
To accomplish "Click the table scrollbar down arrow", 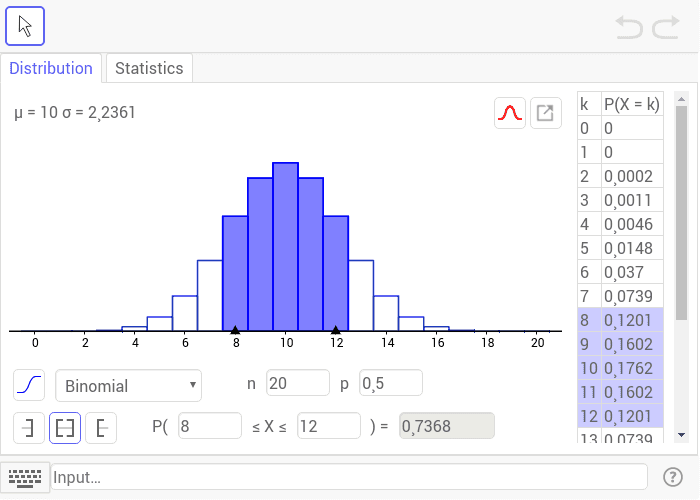I will (681, 435).
